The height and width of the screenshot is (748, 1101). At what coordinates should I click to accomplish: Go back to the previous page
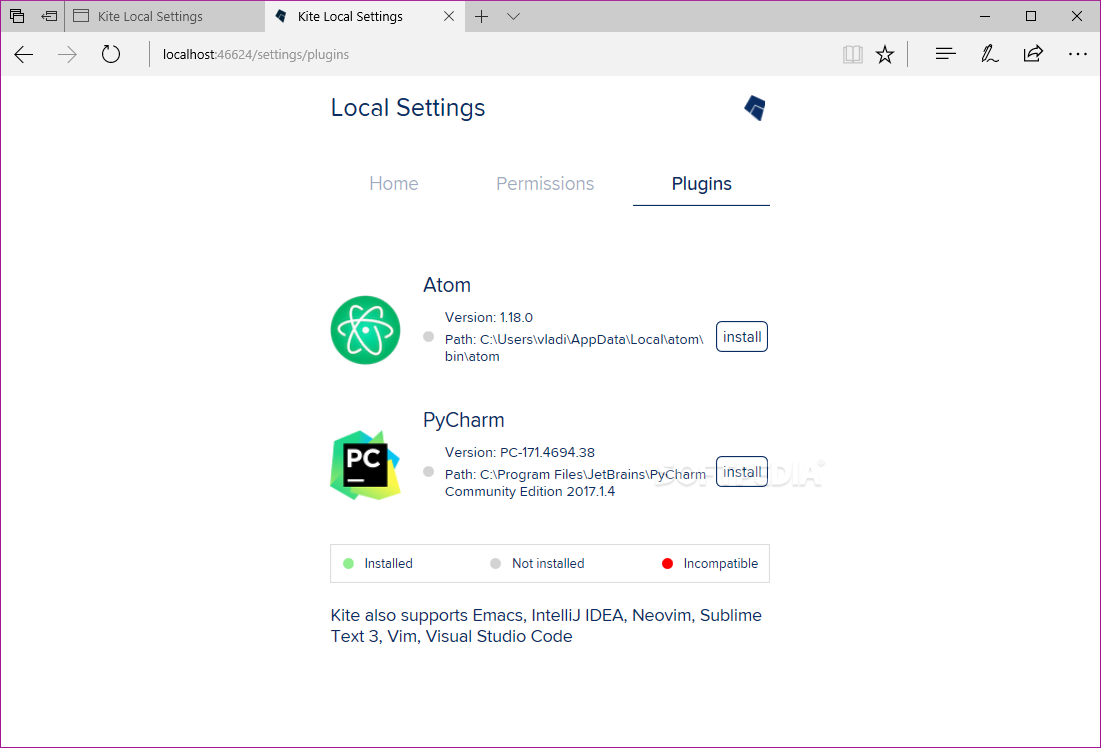coord(23,54)
